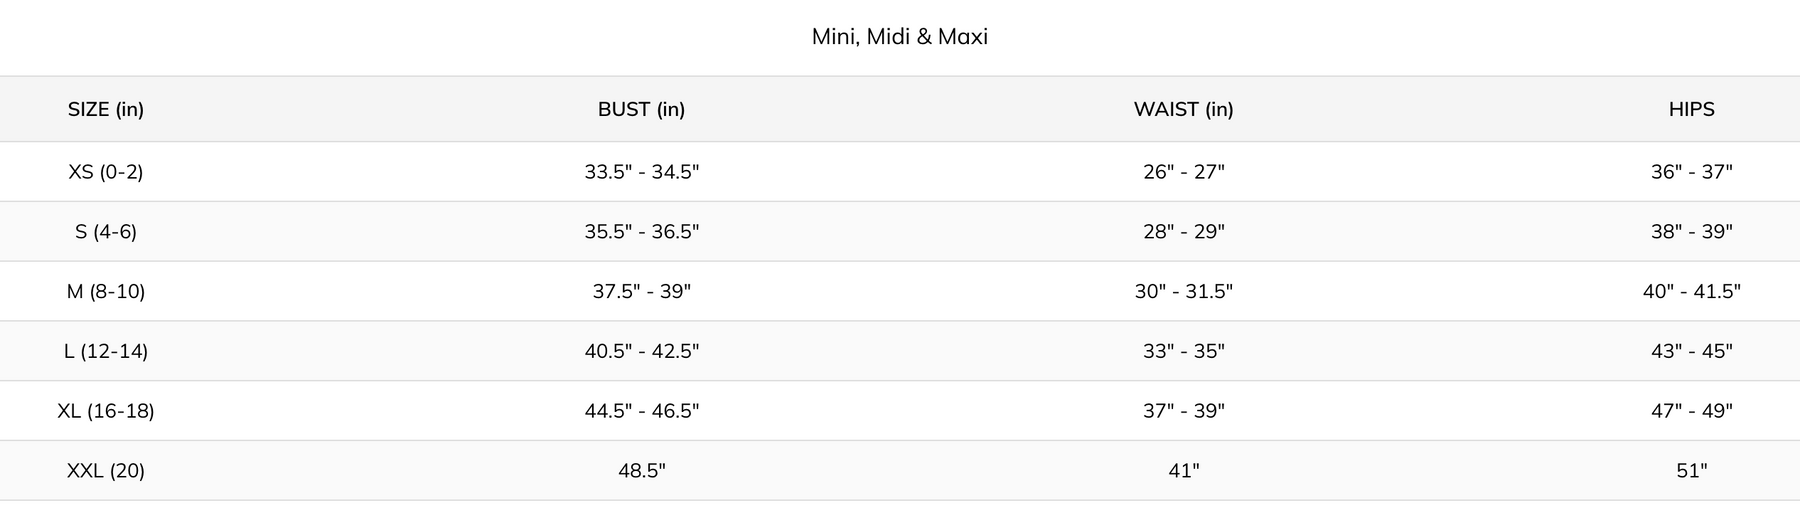This screenshot has width=1800, height=508.
Task: Select the L (12-14) size cell
Action: tap(106, 351)
